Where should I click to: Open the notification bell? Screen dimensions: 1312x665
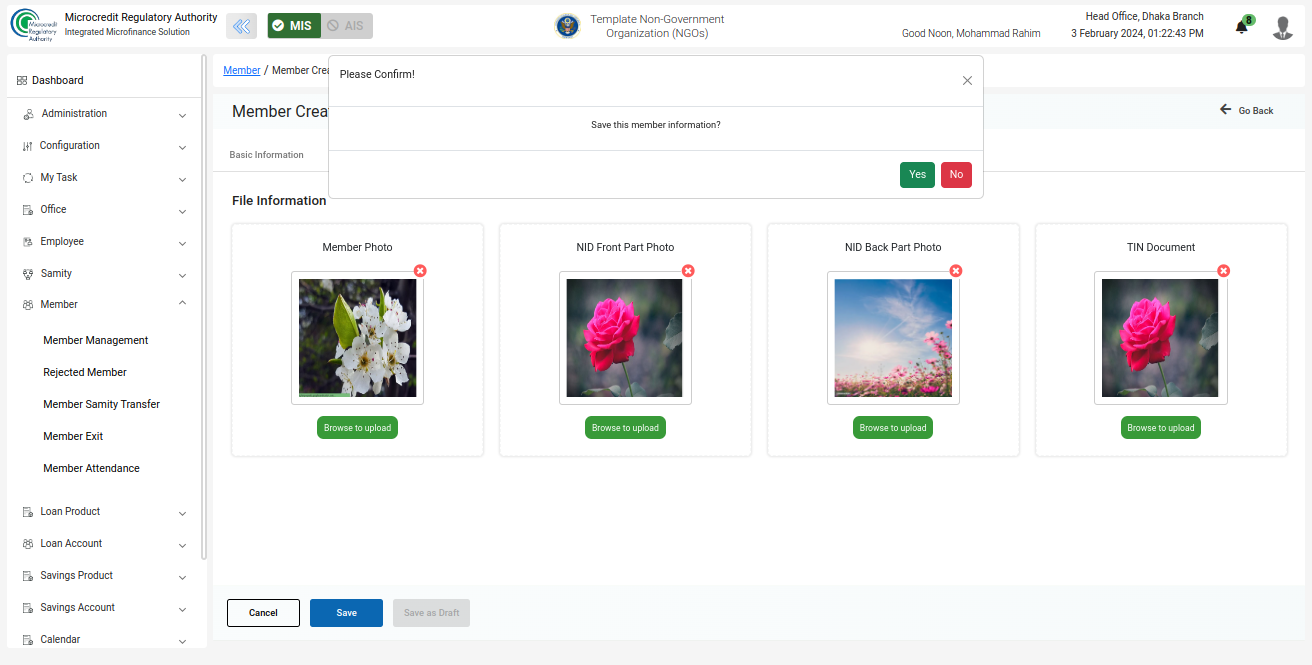(1242, 27)
